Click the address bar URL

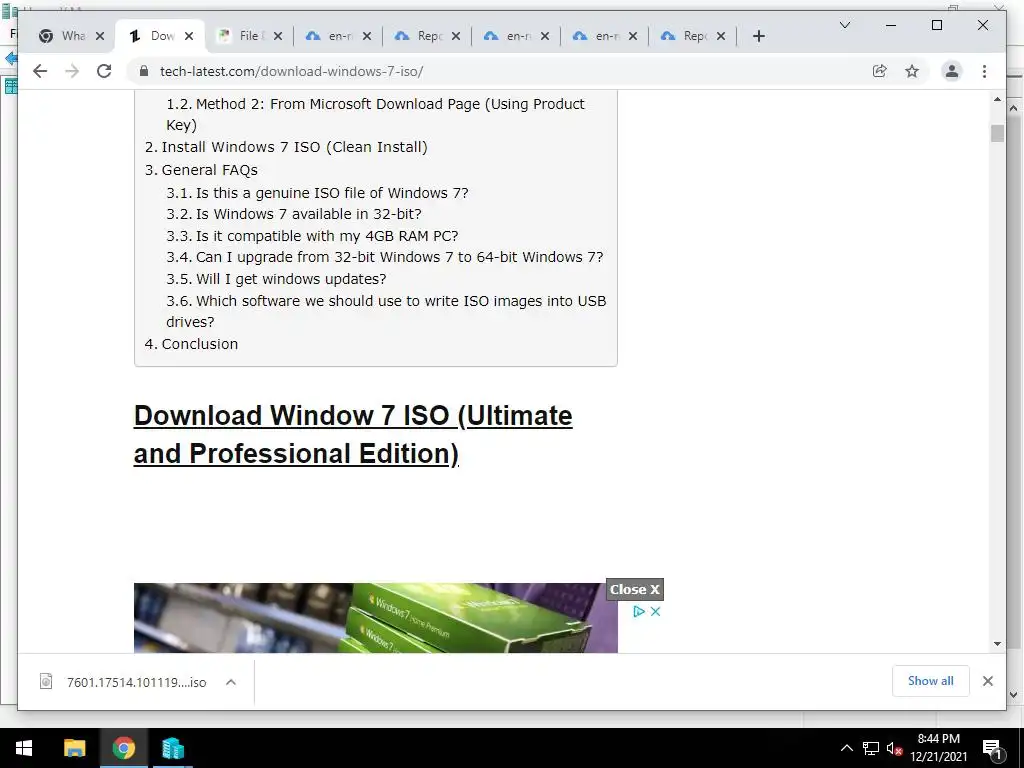click(291, 71)
